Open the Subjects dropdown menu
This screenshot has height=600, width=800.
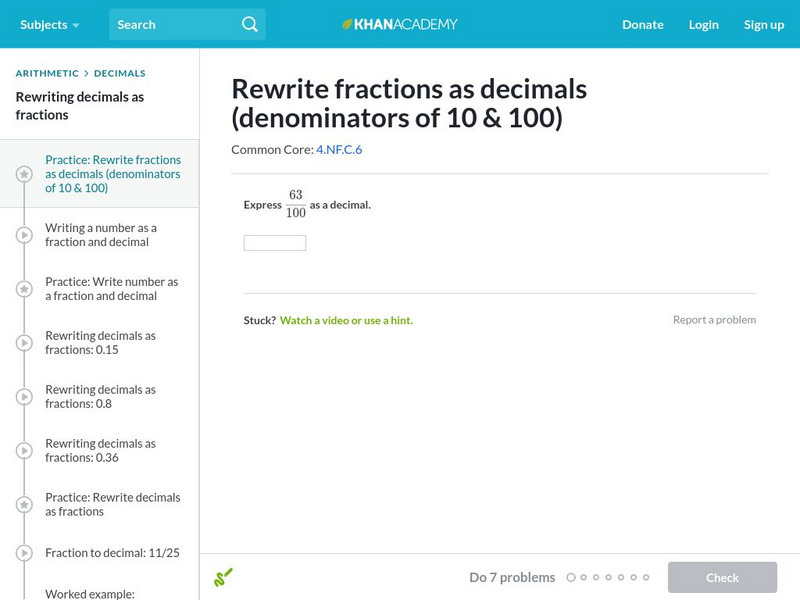point(50,24)
